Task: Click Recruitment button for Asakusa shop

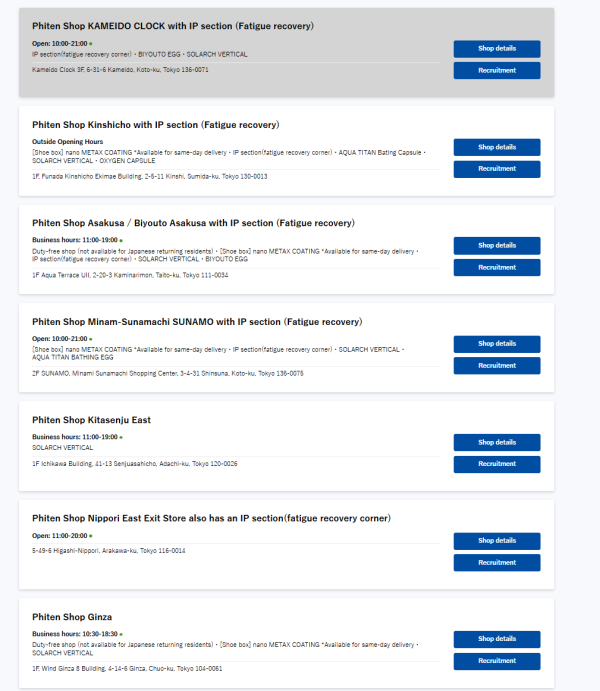Action: 496,267
